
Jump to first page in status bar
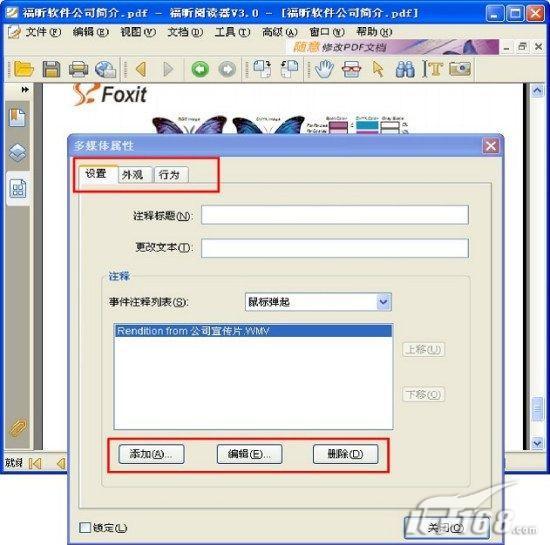coord(35,463)
